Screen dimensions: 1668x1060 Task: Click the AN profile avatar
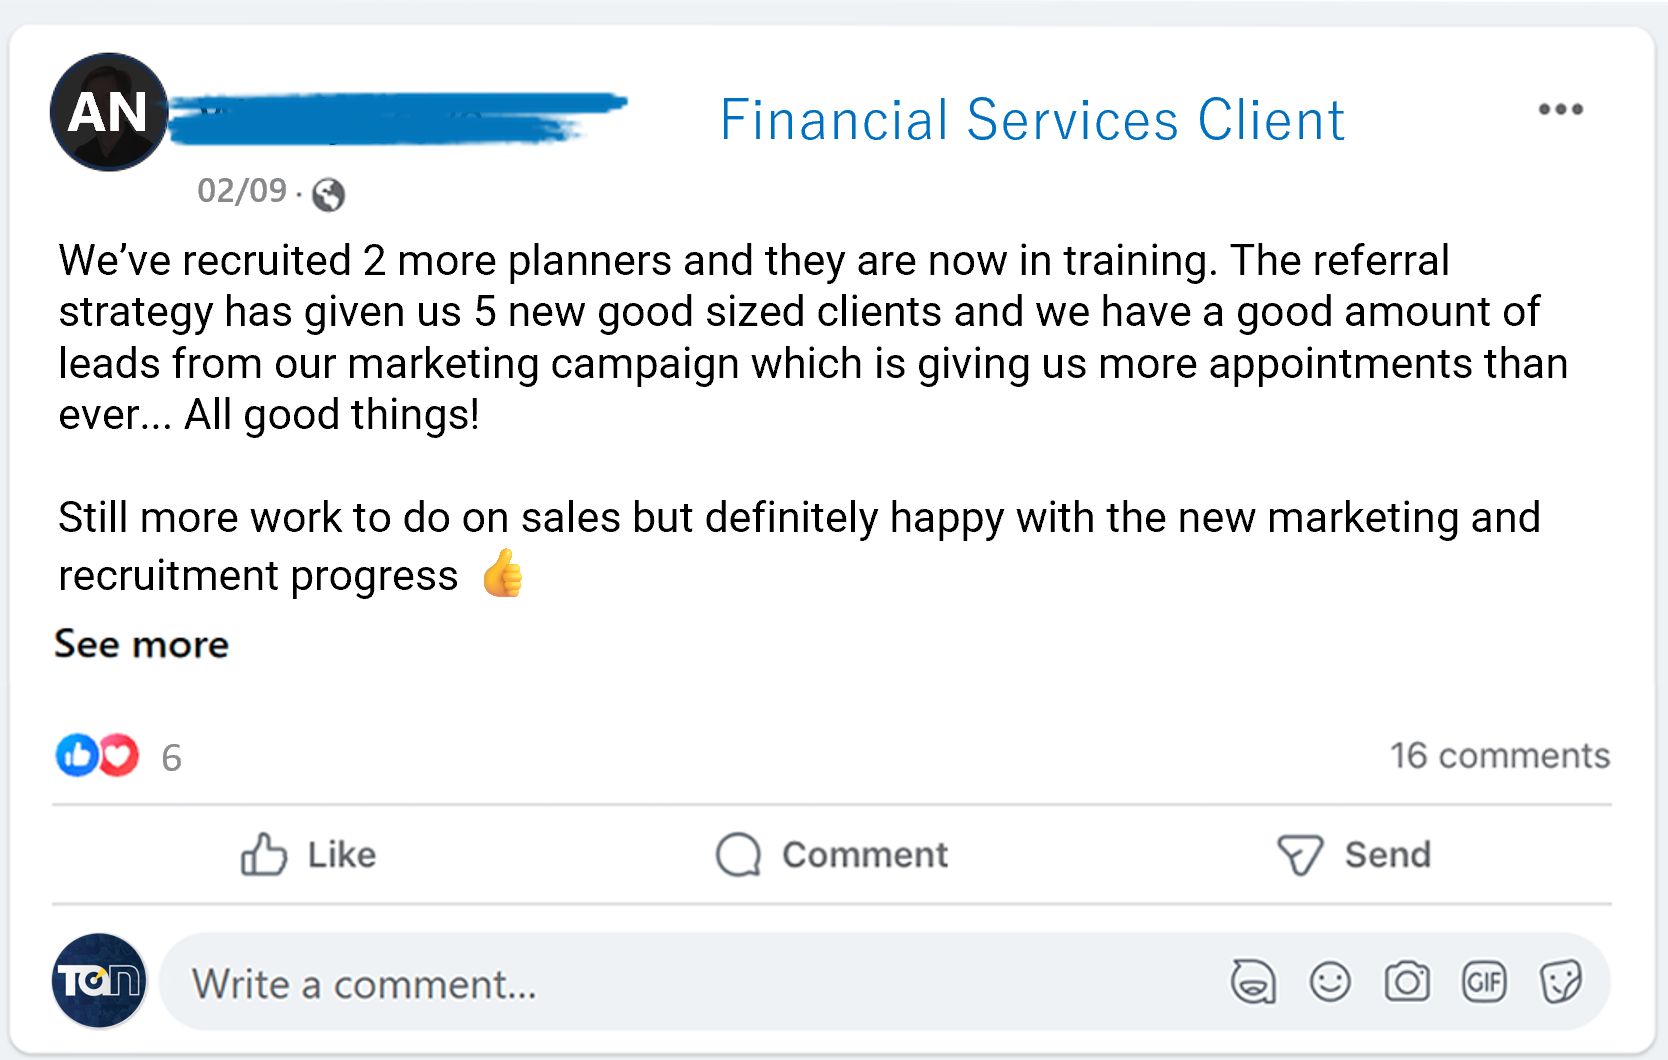tap(108, 111)
